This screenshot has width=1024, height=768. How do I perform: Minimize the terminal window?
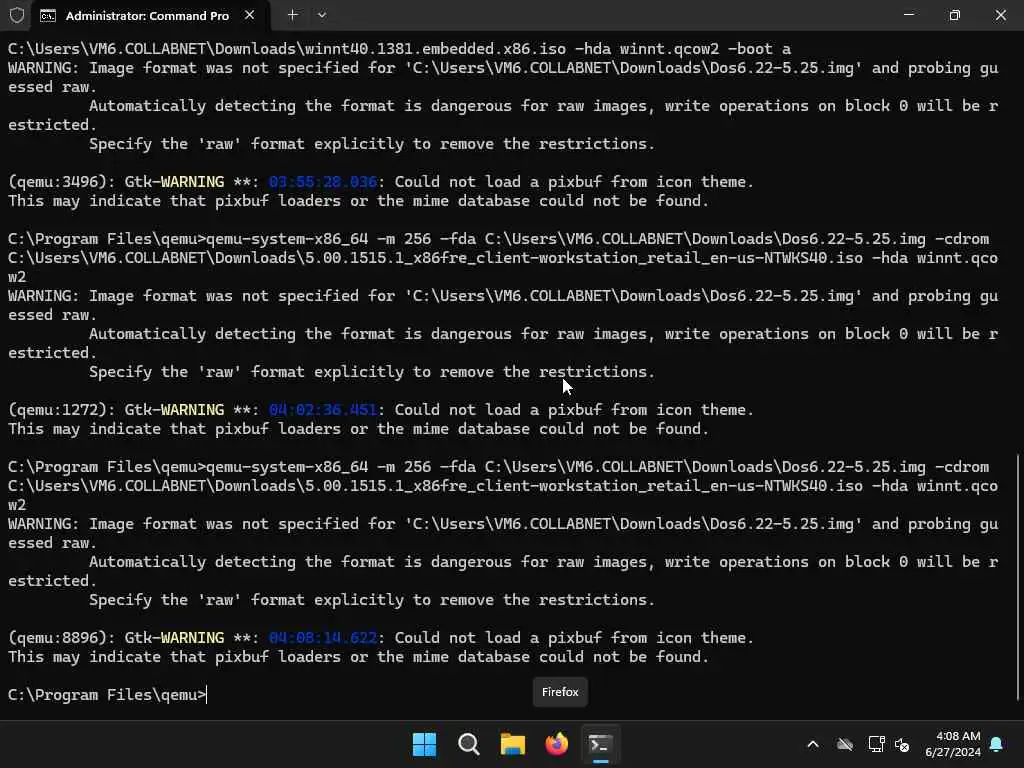click(x=908, y=14)
